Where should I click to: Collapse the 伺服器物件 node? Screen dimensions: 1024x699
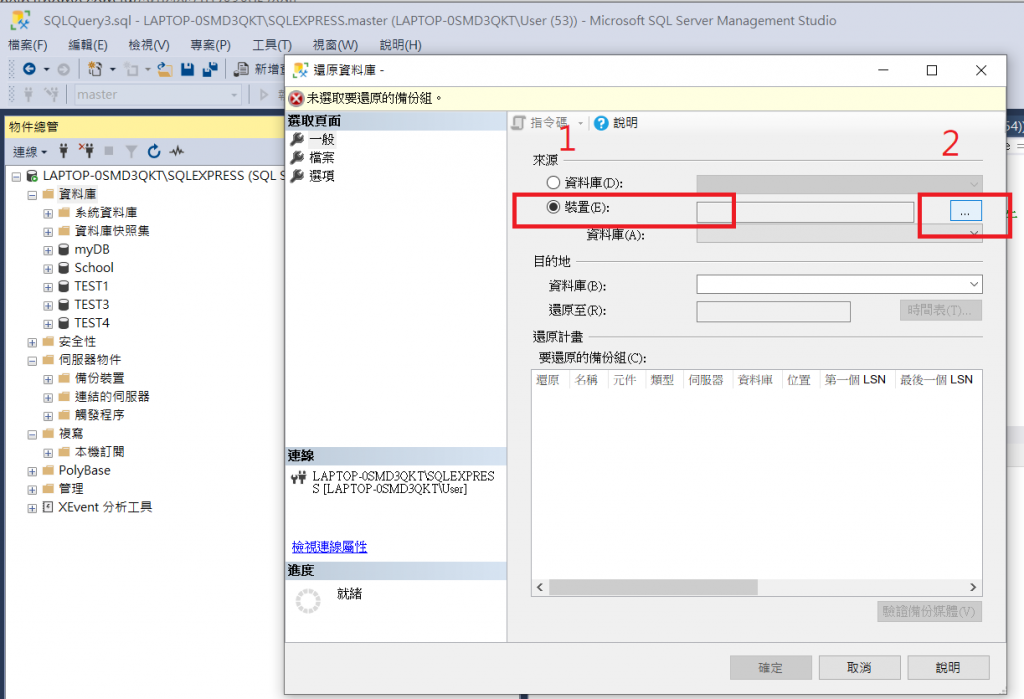point(32,361)
